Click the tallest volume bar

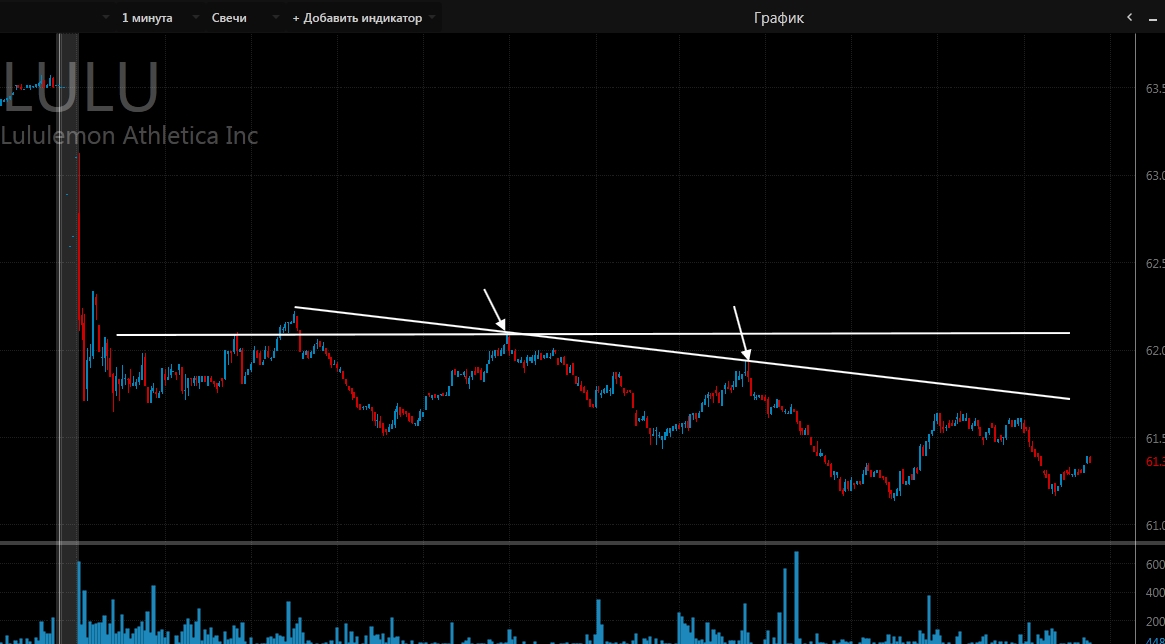797,596
